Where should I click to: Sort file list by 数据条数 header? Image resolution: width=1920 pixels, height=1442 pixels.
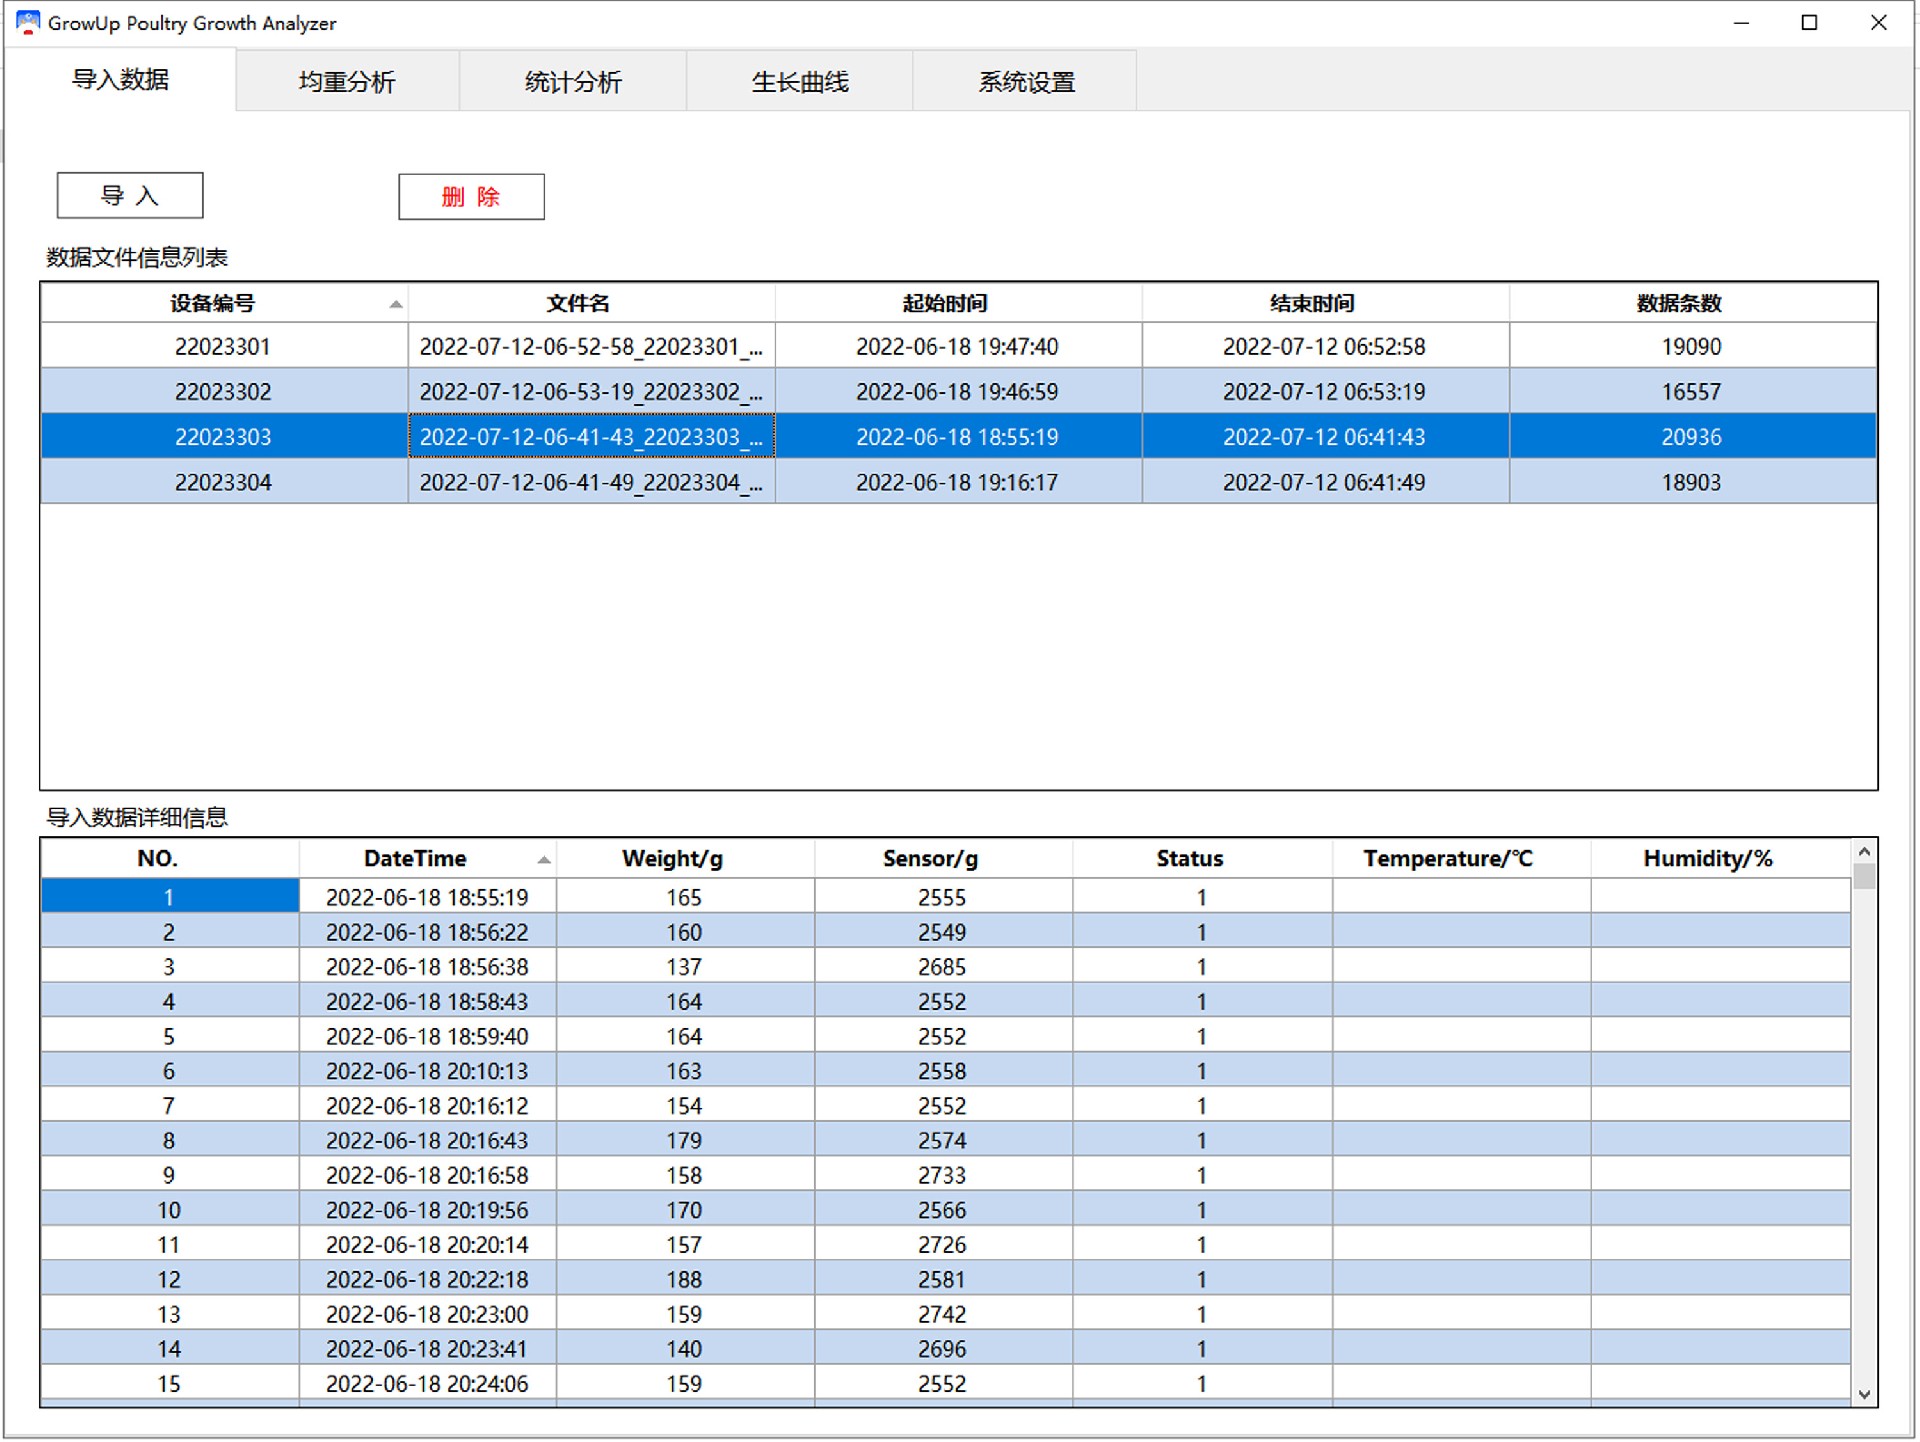pyautogui.click(x=1678, y=304)
